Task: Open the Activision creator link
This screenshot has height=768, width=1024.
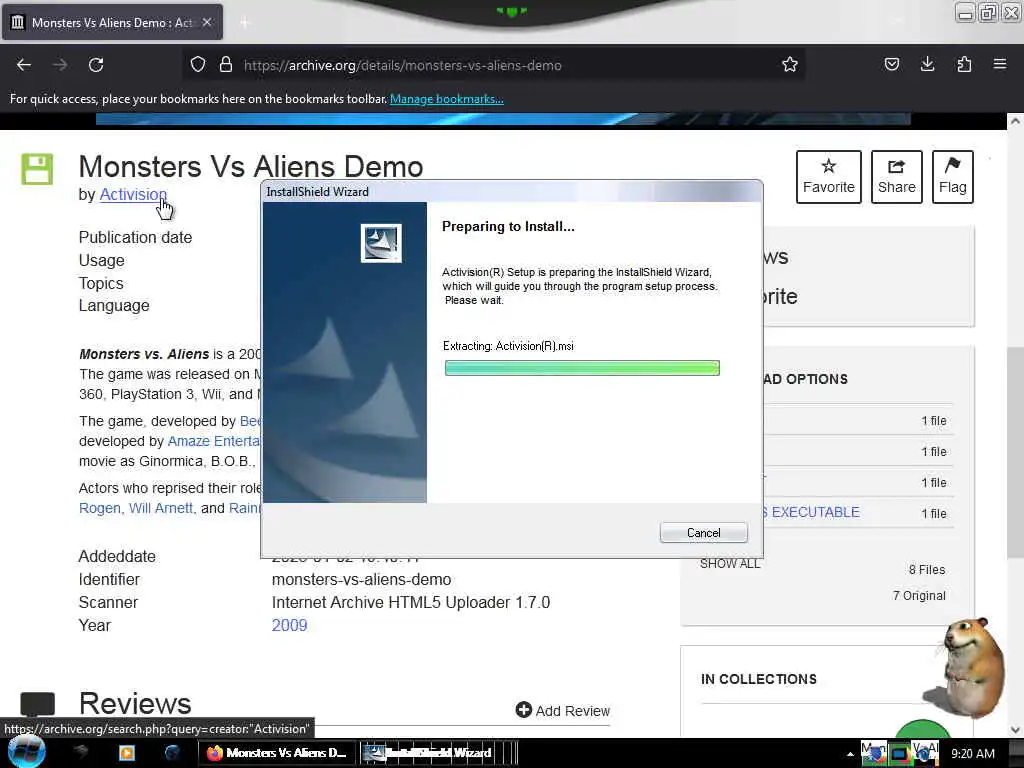Action: pos(133,195)
